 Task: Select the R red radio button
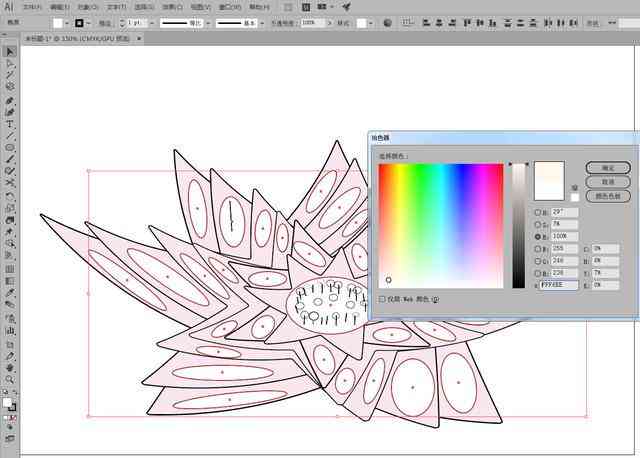click(x=538, y=249)
